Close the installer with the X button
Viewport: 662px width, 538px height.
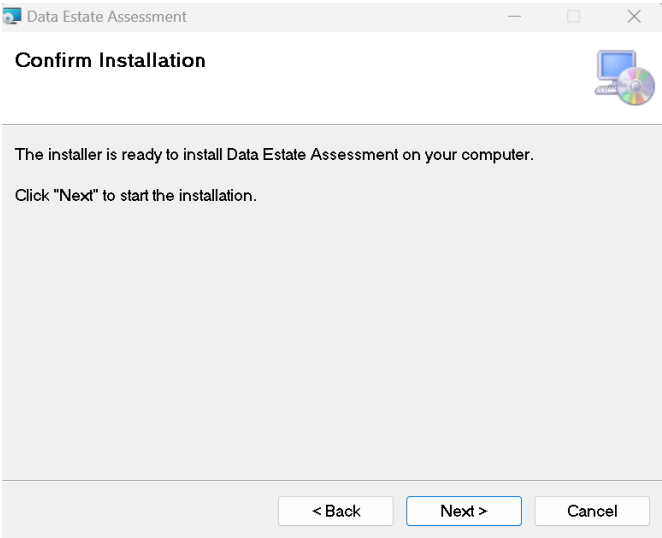[634, 16]
